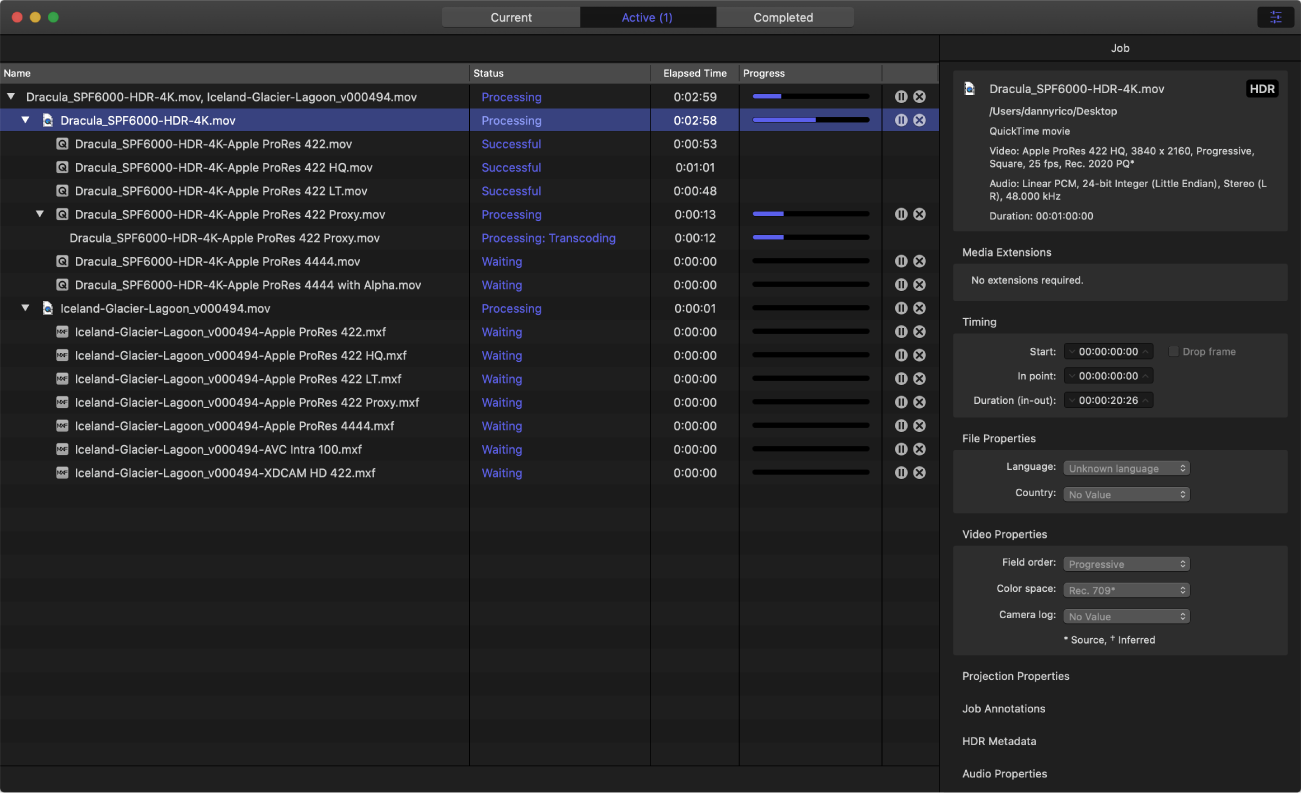The height and width of the screenshot is (794, 1302).
Task: Pause the Iceland-Glacier-Lagoon_v000494.mov job
Action: [901, 309]
